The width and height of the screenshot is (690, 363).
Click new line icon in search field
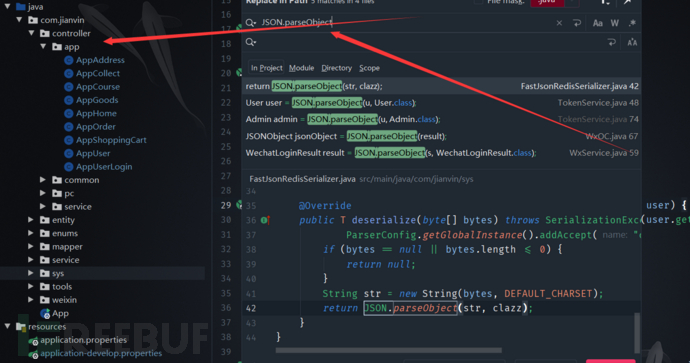click(x=576, y=23)
